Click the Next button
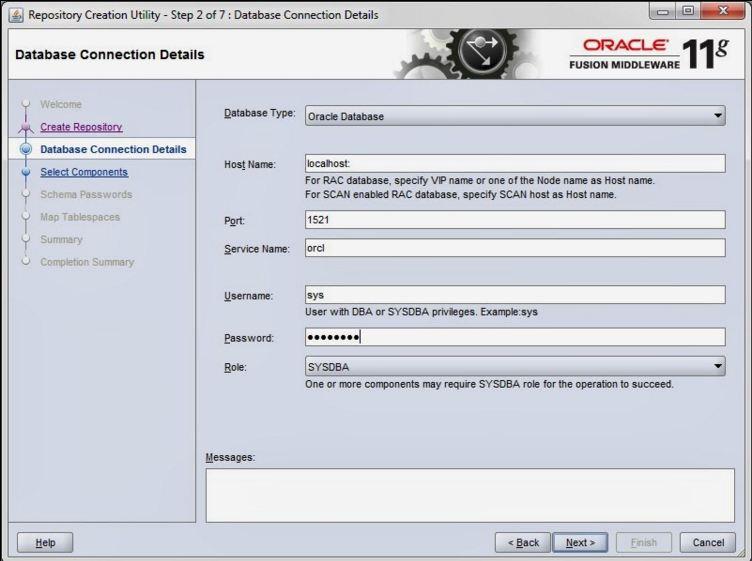Screen dimensions: 752x561 pos(580,543)
